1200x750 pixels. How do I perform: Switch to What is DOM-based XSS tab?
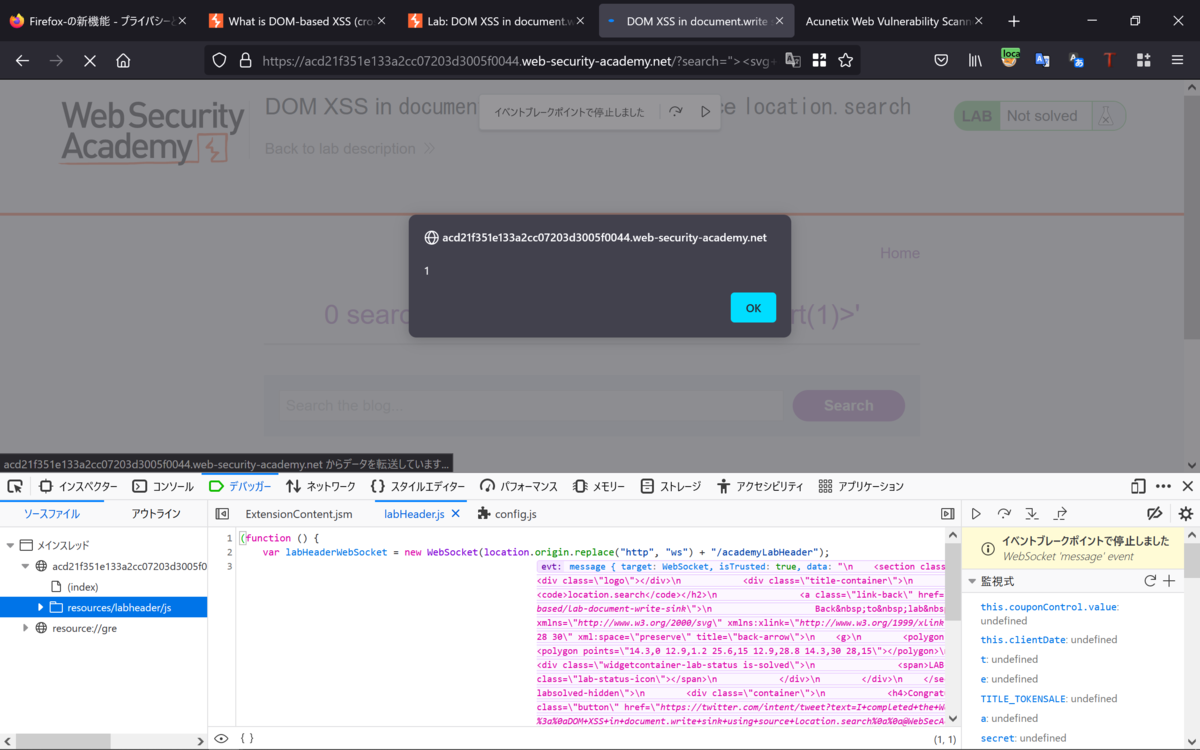pyautogui.click(x=297, y=21)
